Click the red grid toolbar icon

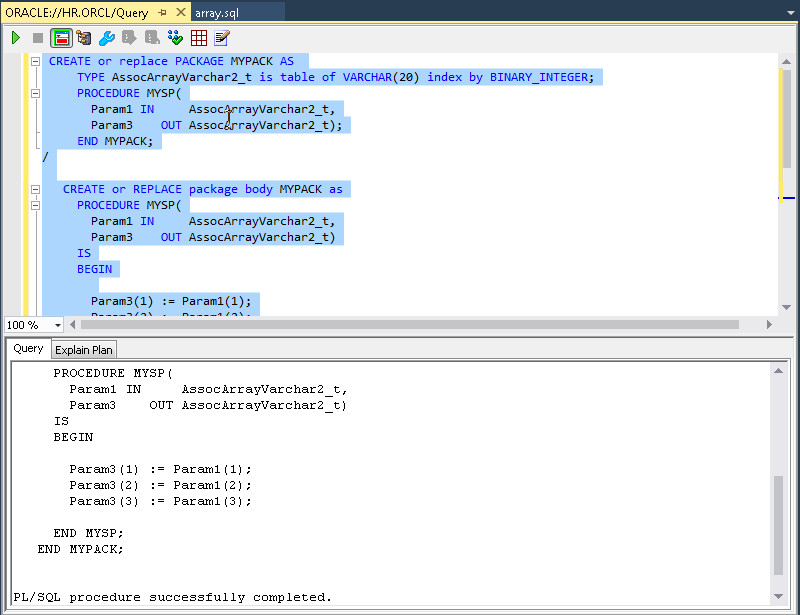(199, 38)
